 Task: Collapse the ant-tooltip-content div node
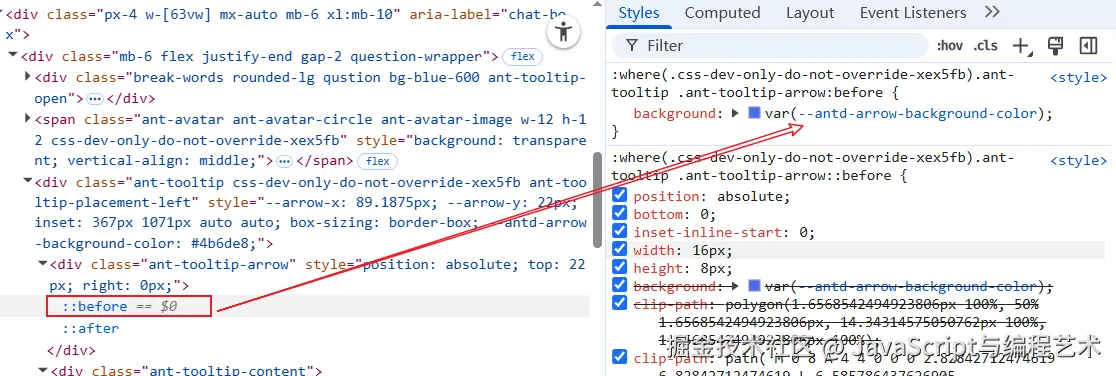[42, 370]
